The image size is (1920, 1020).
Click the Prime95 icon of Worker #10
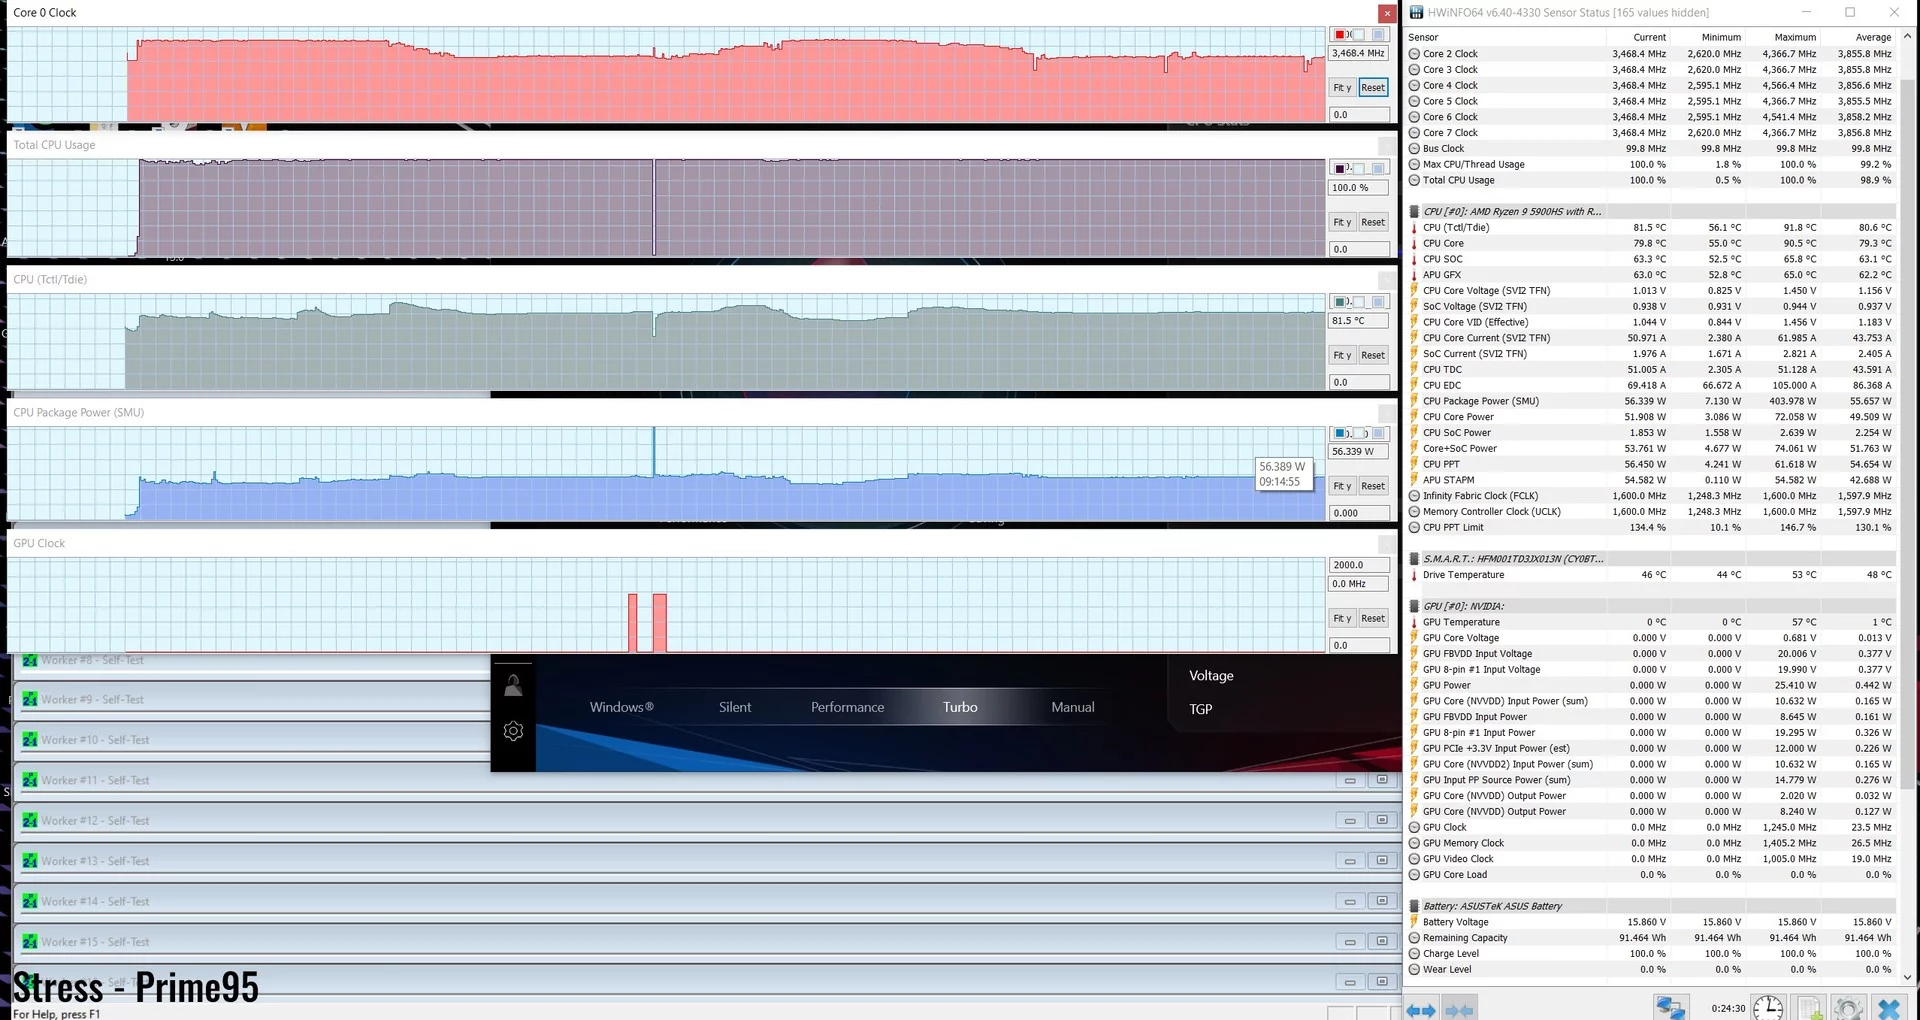[x=30, y=740]
